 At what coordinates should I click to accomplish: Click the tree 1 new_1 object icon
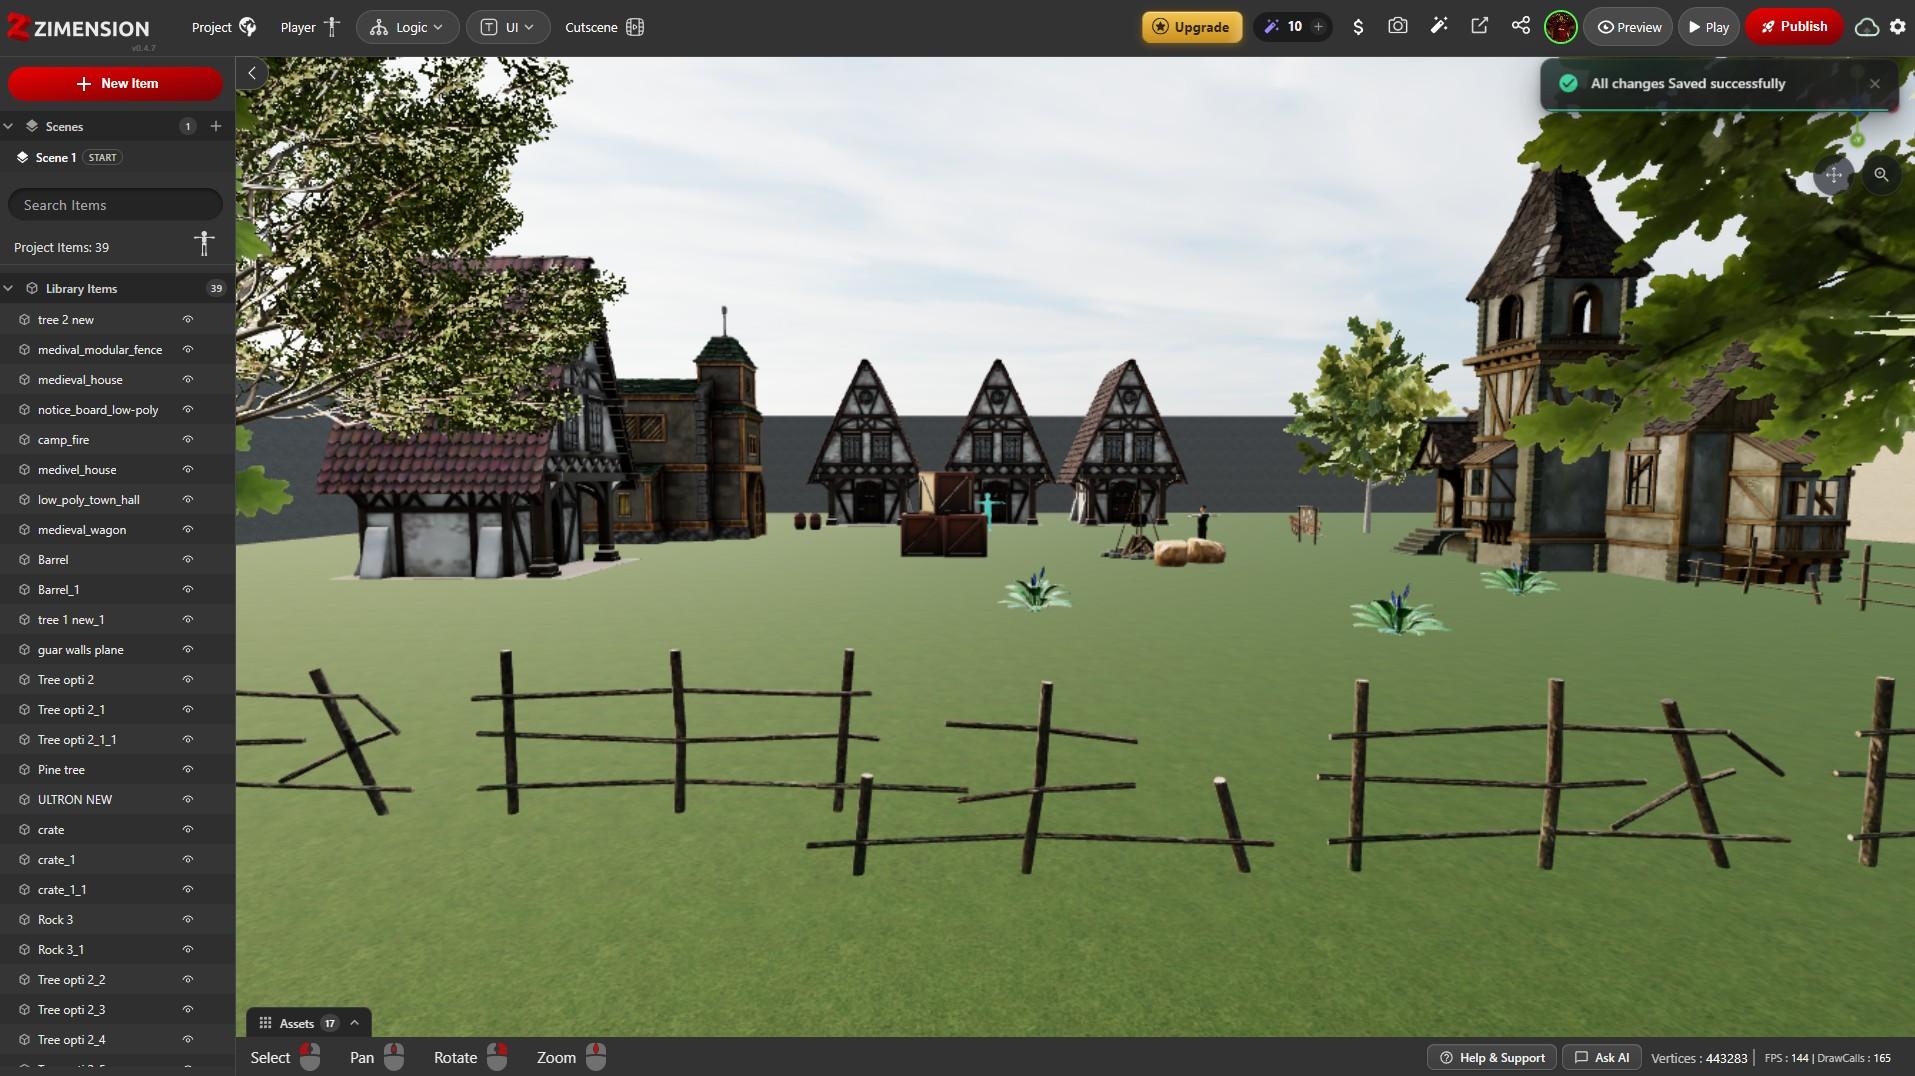click(24, 620)
